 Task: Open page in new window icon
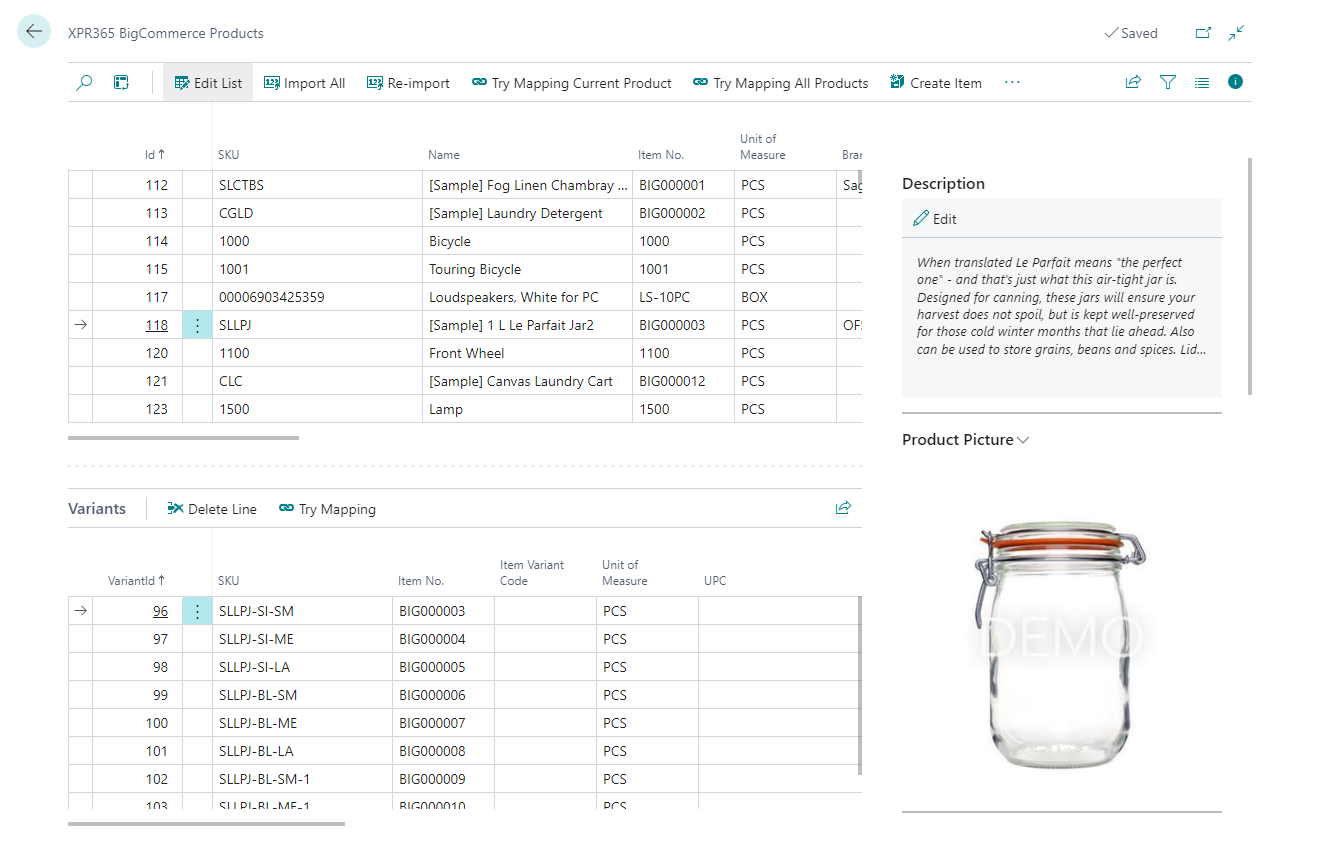pos(1203,33)
